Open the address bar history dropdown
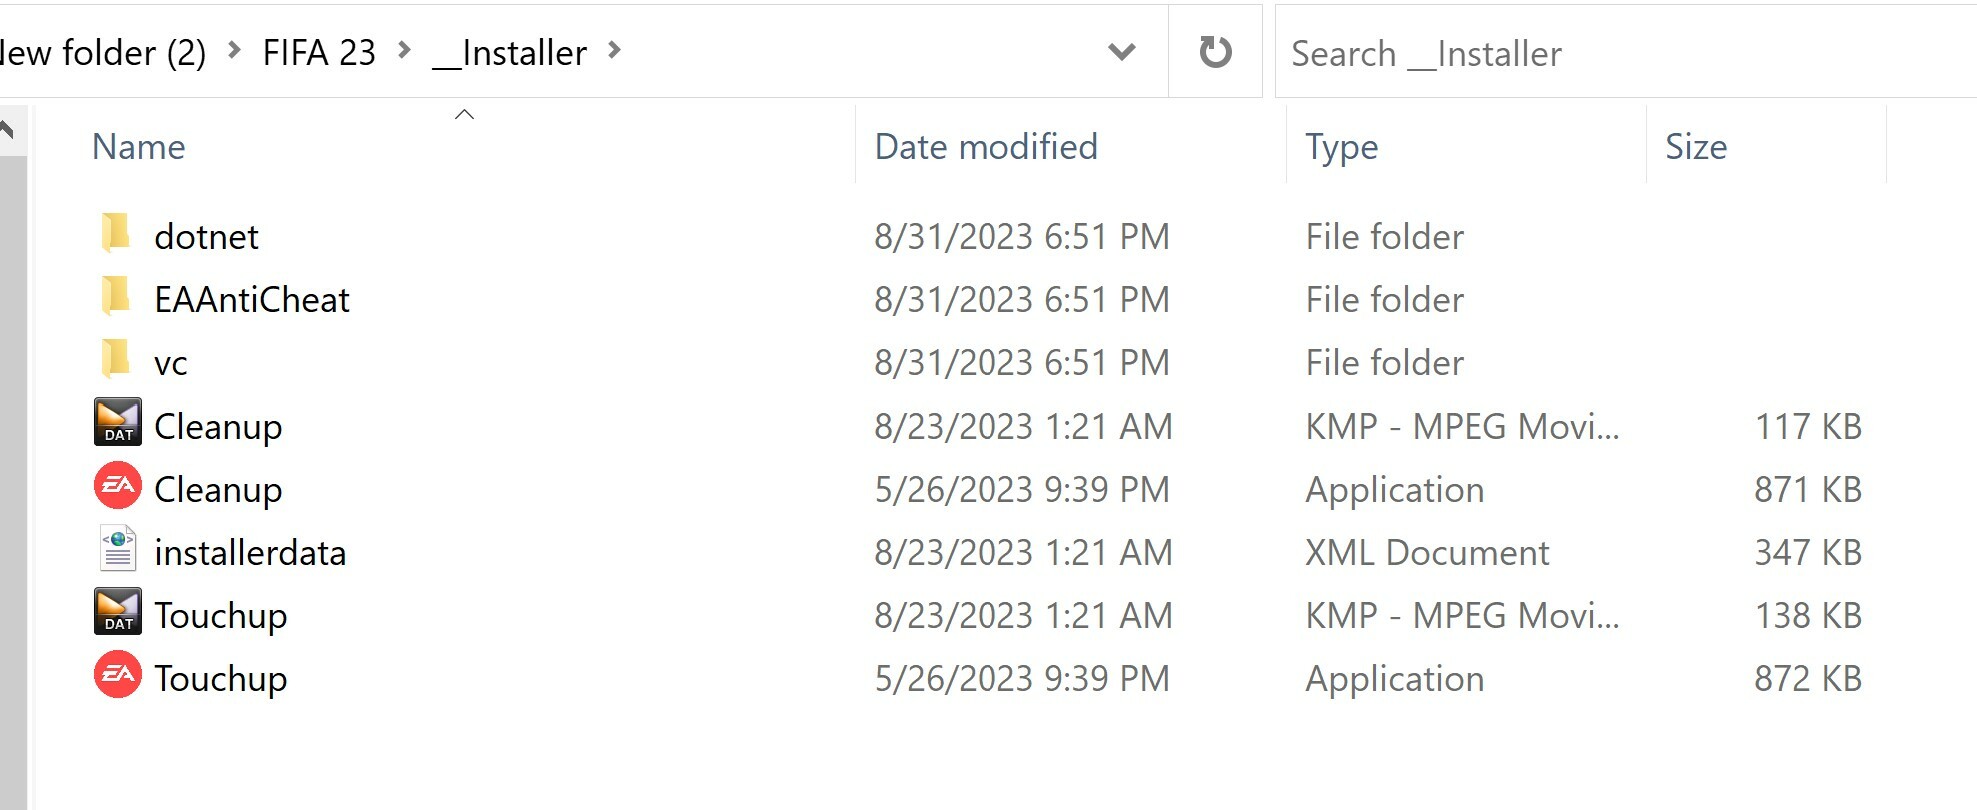The width and height of the screenshot is (1977, 810). (1122, 52)
